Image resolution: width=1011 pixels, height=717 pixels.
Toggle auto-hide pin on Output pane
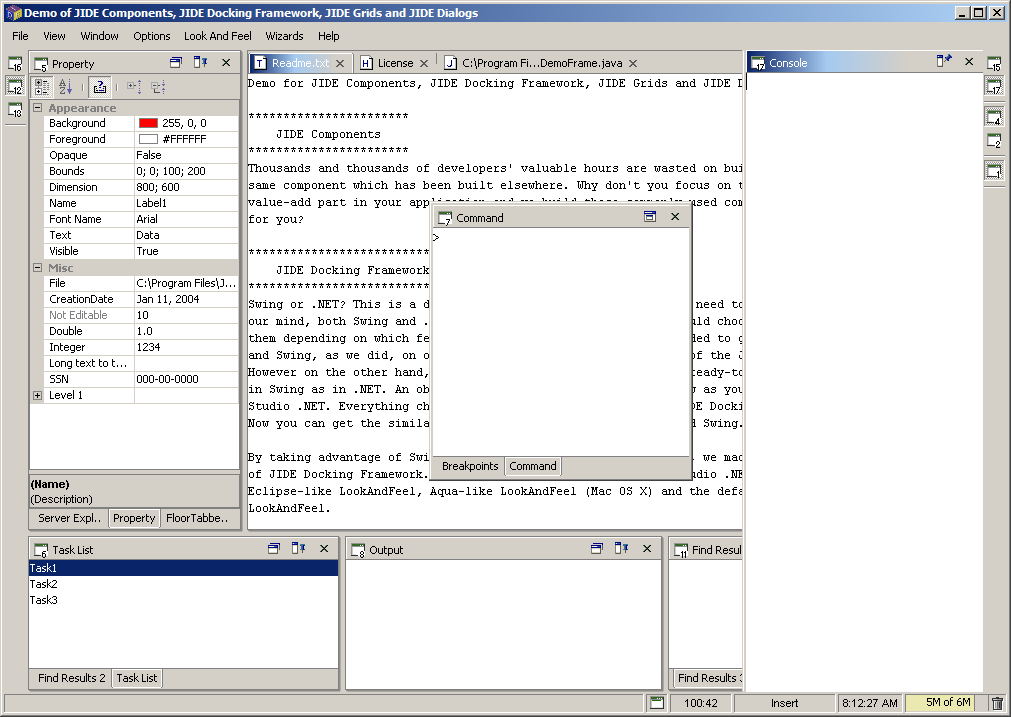pyautogui.click(x=622, y=549)
